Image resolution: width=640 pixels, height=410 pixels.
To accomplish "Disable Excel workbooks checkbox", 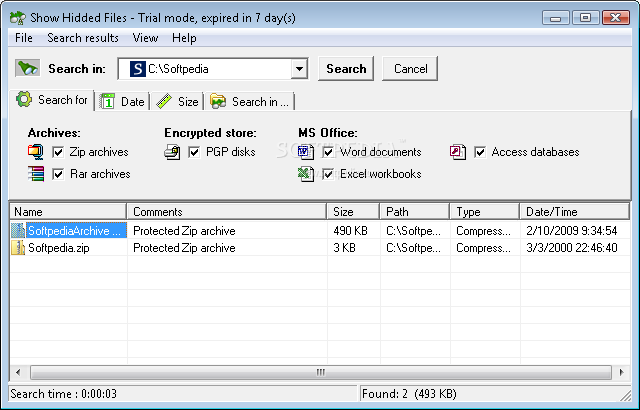I will pos(328,174).
